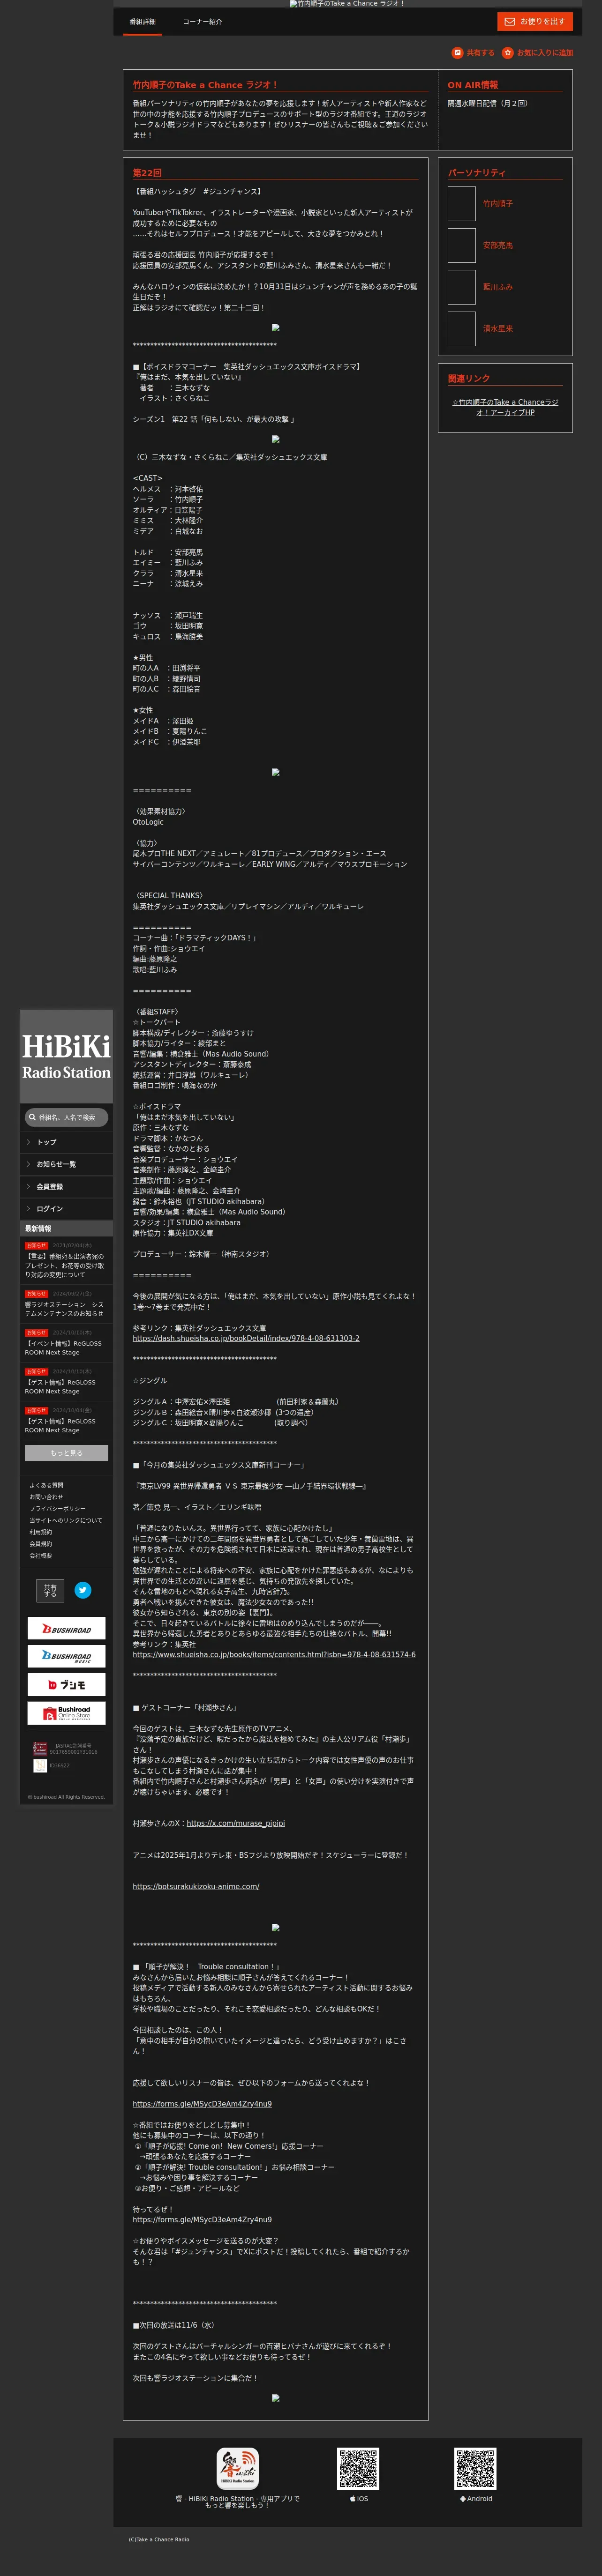The height and width of the screenshot is (2576, 602).
Task: Click the share icon beside 共有する
Action: click(458, 53)
